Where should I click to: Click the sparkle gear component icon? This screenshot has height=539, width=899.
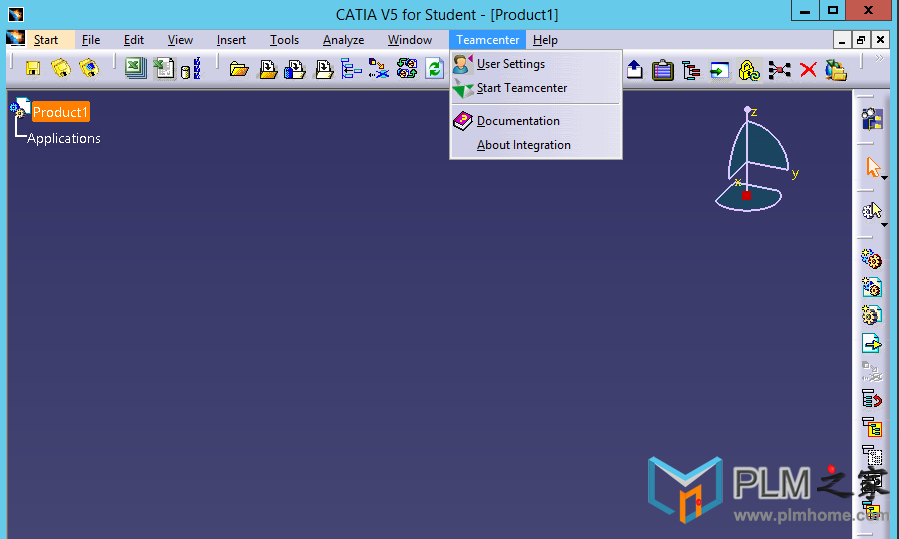[x=871, y=259]
